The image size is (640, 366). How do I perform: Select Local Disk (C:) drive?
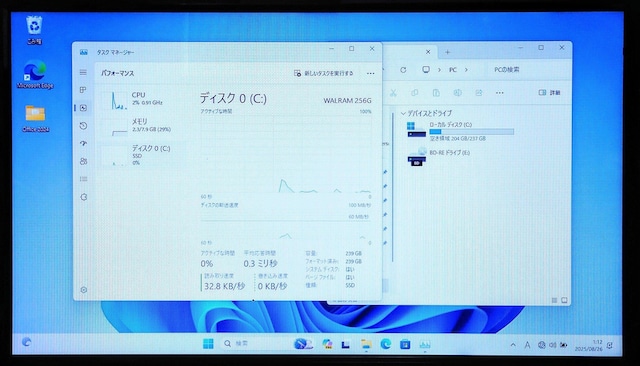click(x=460, y=131)
